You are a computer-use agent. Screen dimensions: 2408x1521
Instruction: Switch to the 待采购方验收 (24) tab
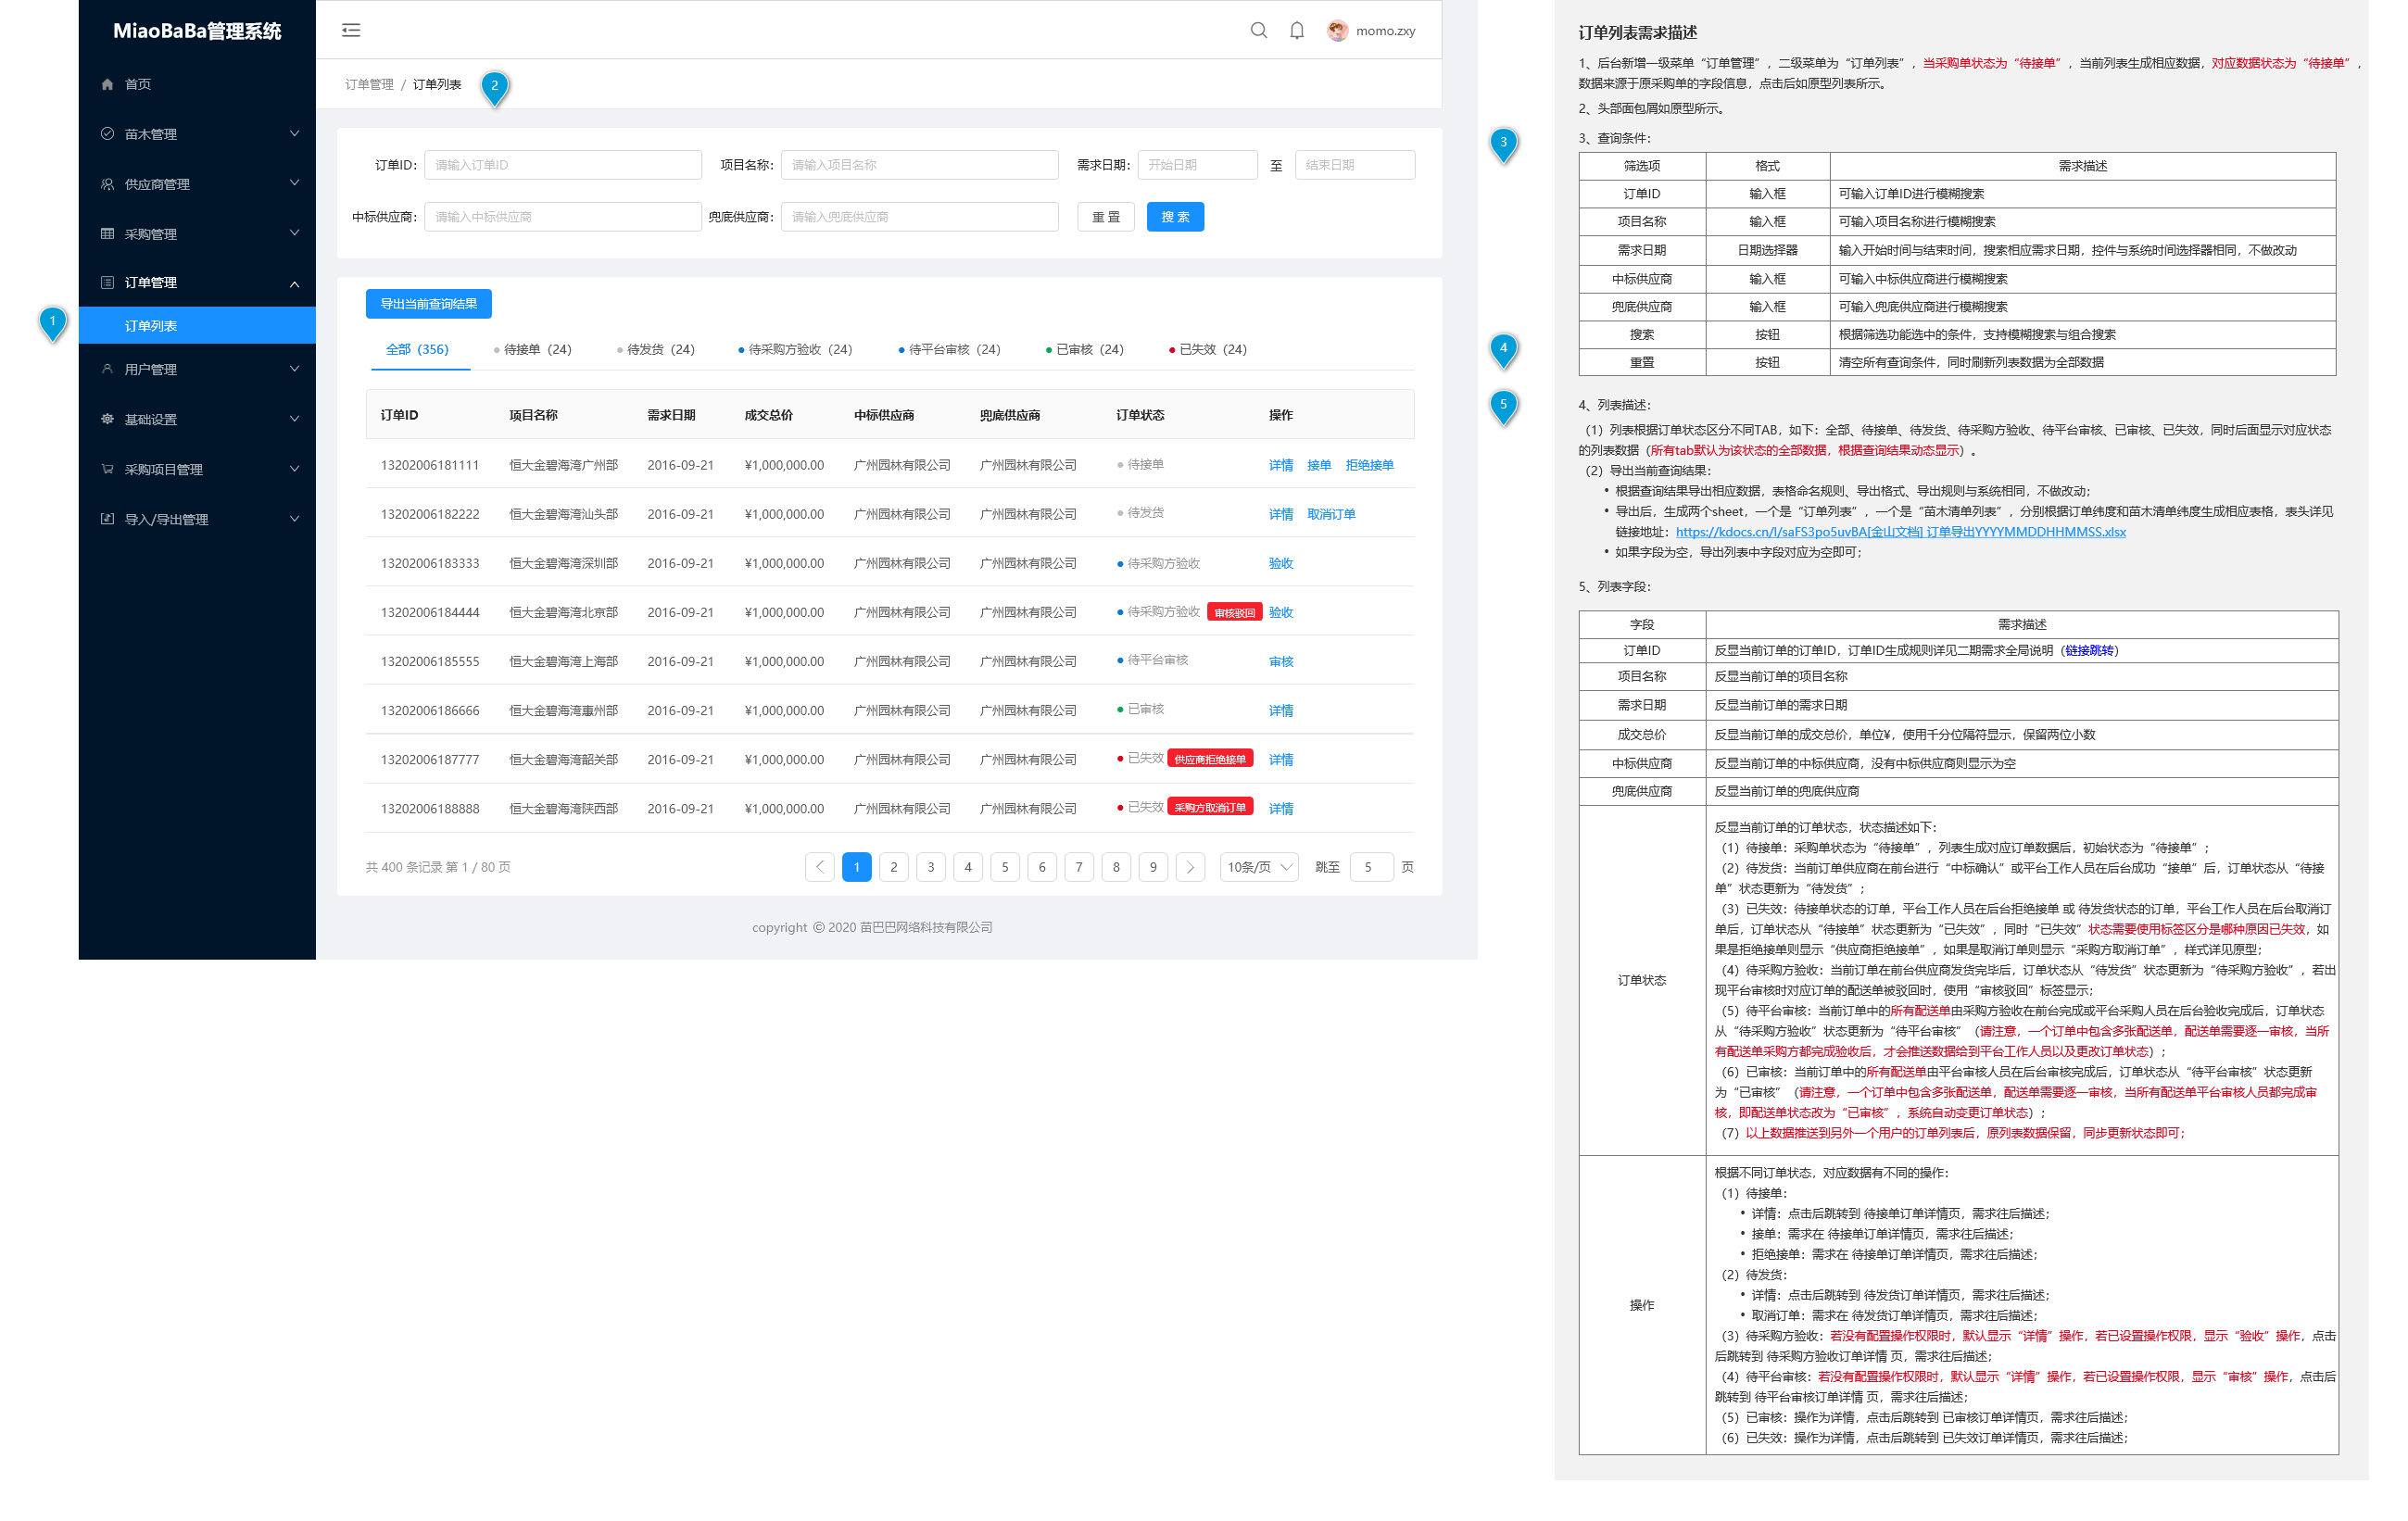coord(795,349)
